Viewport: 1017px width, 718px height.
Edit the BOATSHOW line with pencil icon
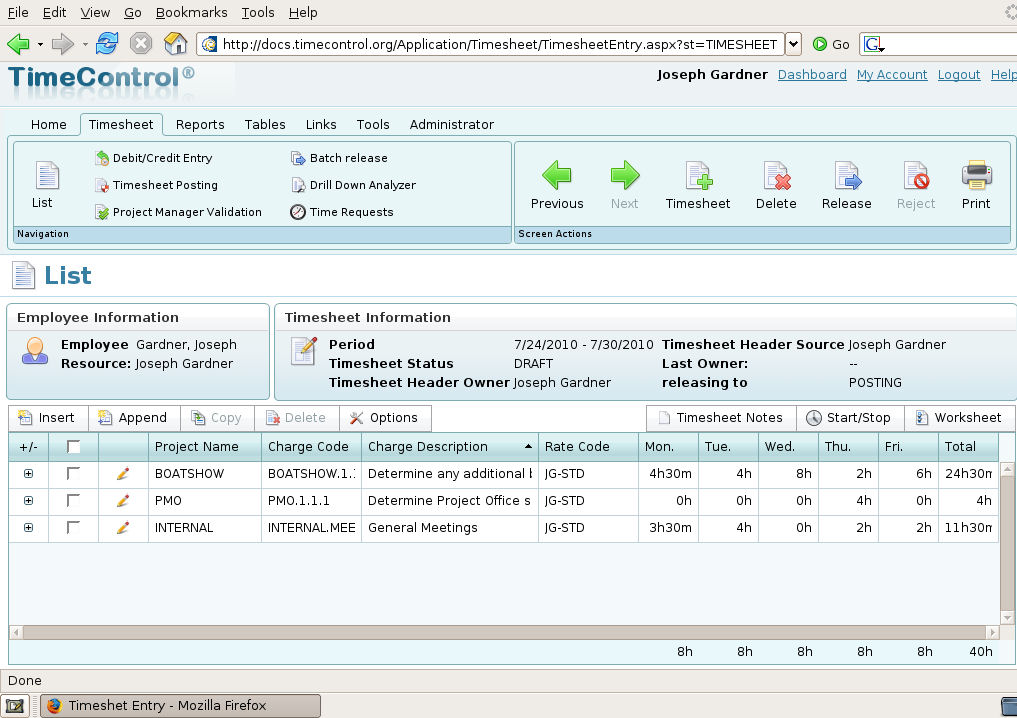[x=123, y=474]
